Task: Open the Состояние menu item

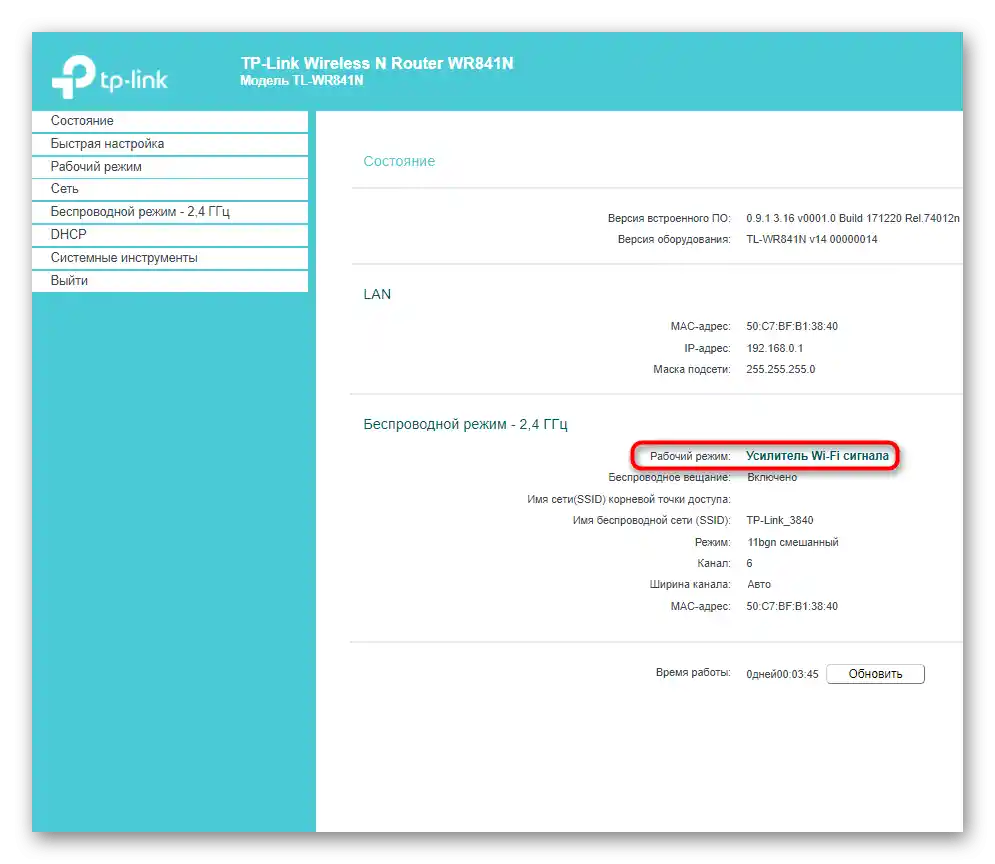Action: pos(169,121)
